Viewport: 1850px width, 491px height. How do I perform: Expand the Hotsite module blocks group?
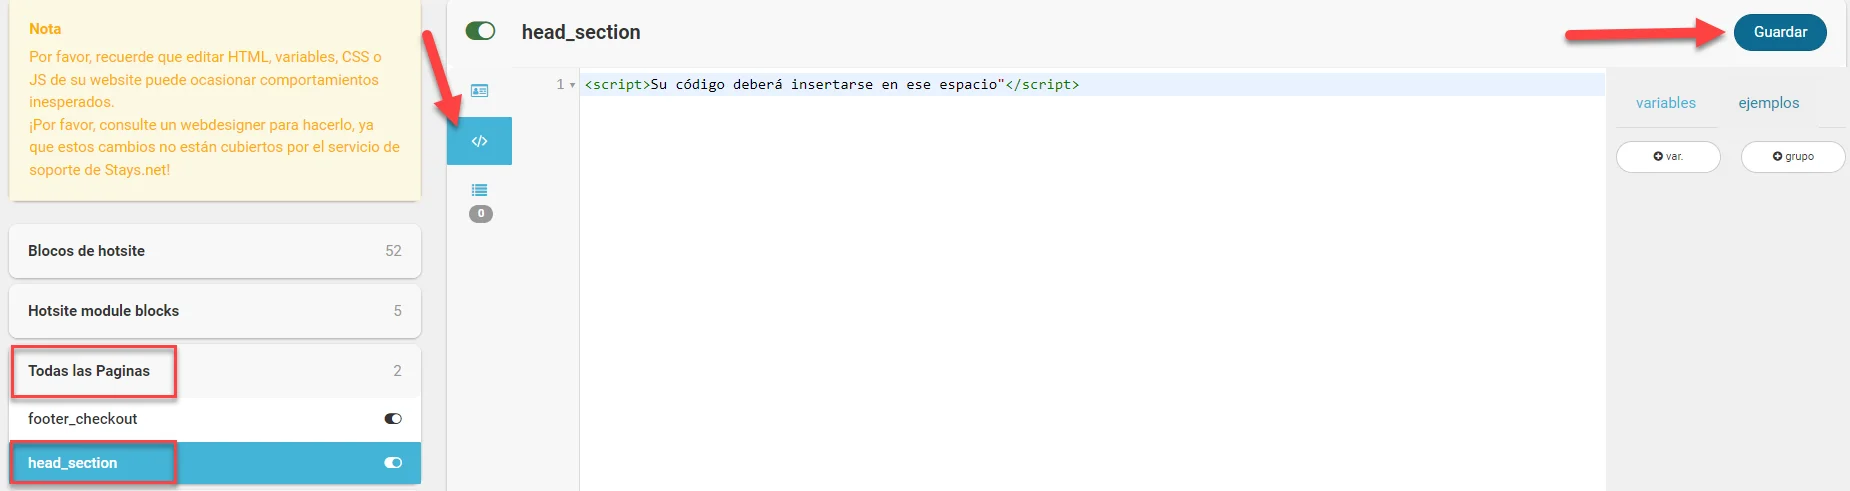pyautogui.click(x=215, y=311)
